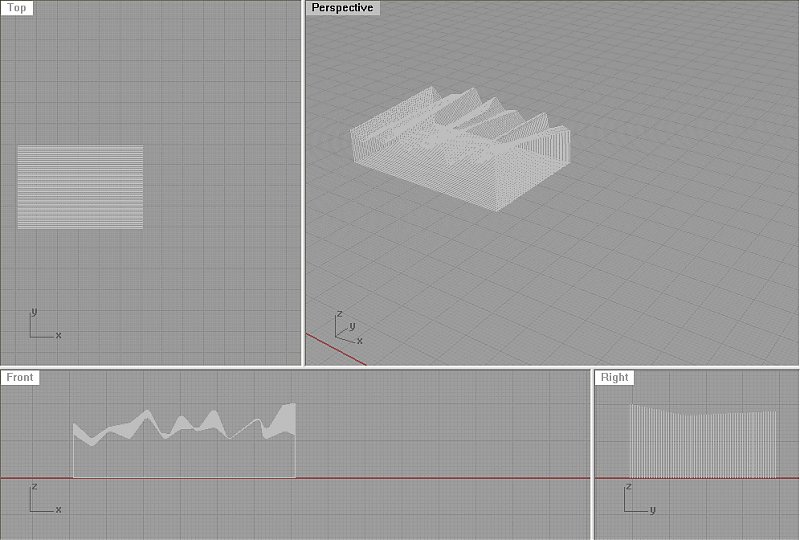Activate the Top viewport title label
Screen dimensions: 800x540
[x=17, y=8]
